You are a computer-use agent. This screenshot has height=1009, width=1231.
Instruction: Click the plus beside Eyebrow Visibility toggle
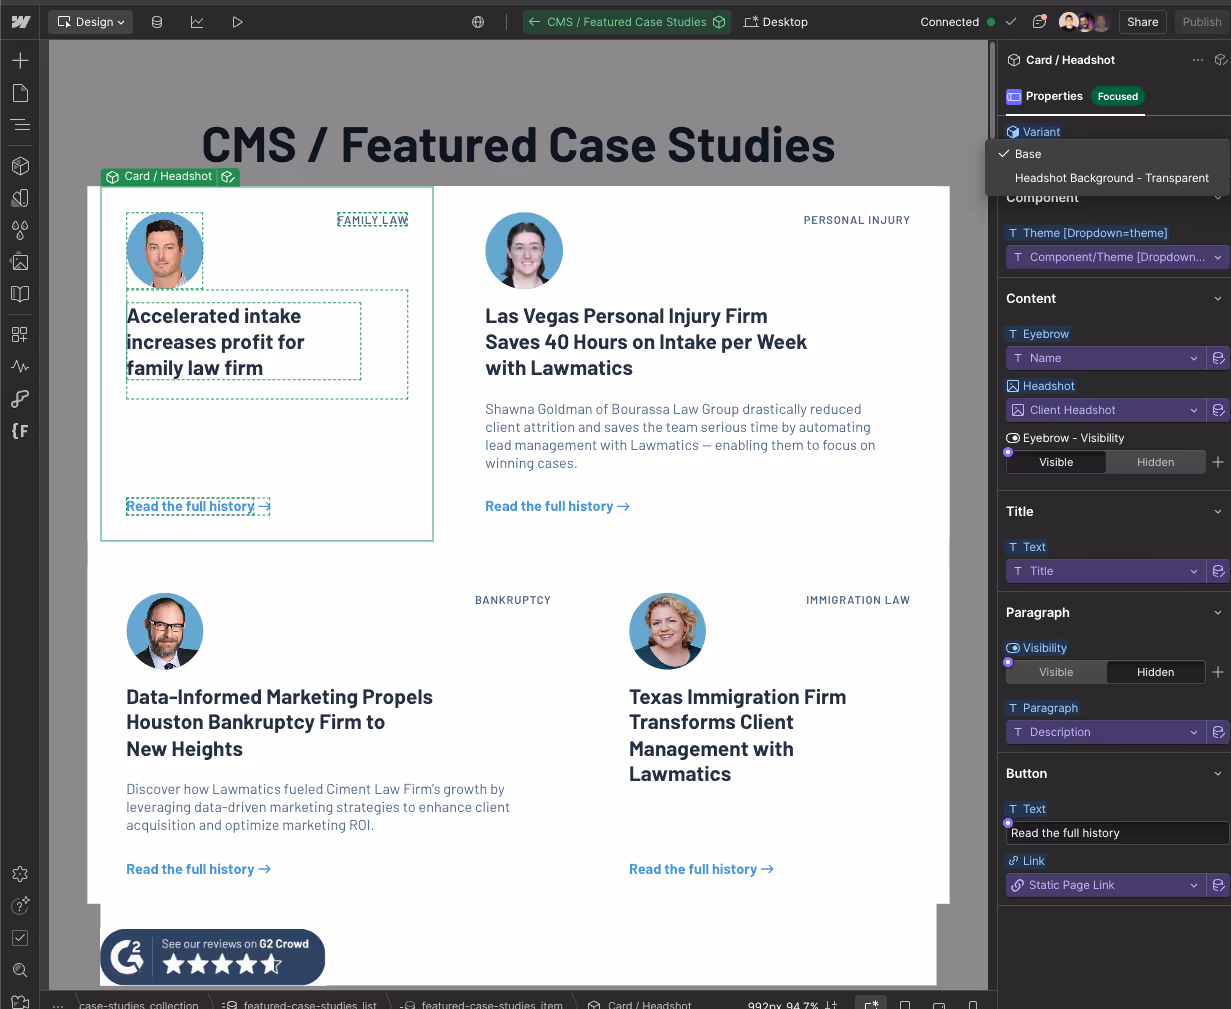(1218, 462)
